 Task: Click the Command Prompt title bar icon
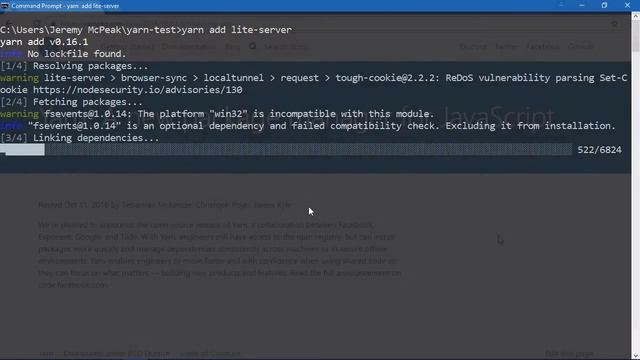pyautogui.click(x=4, y=6)
